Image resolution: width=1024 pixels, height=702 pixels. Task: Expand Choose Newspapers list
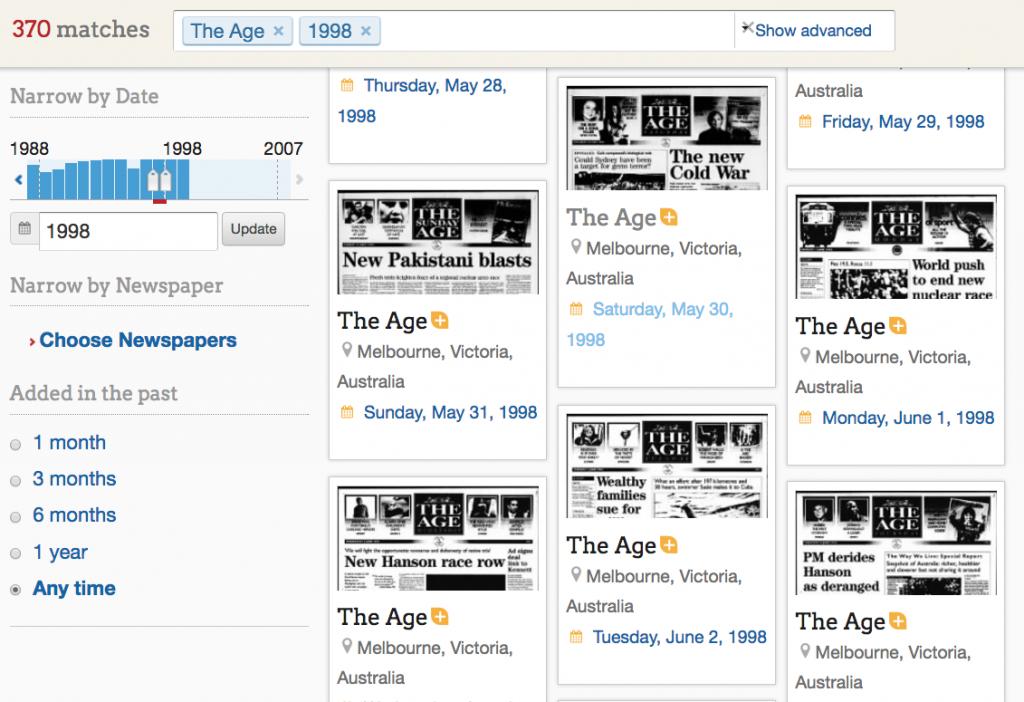(137, 340)
